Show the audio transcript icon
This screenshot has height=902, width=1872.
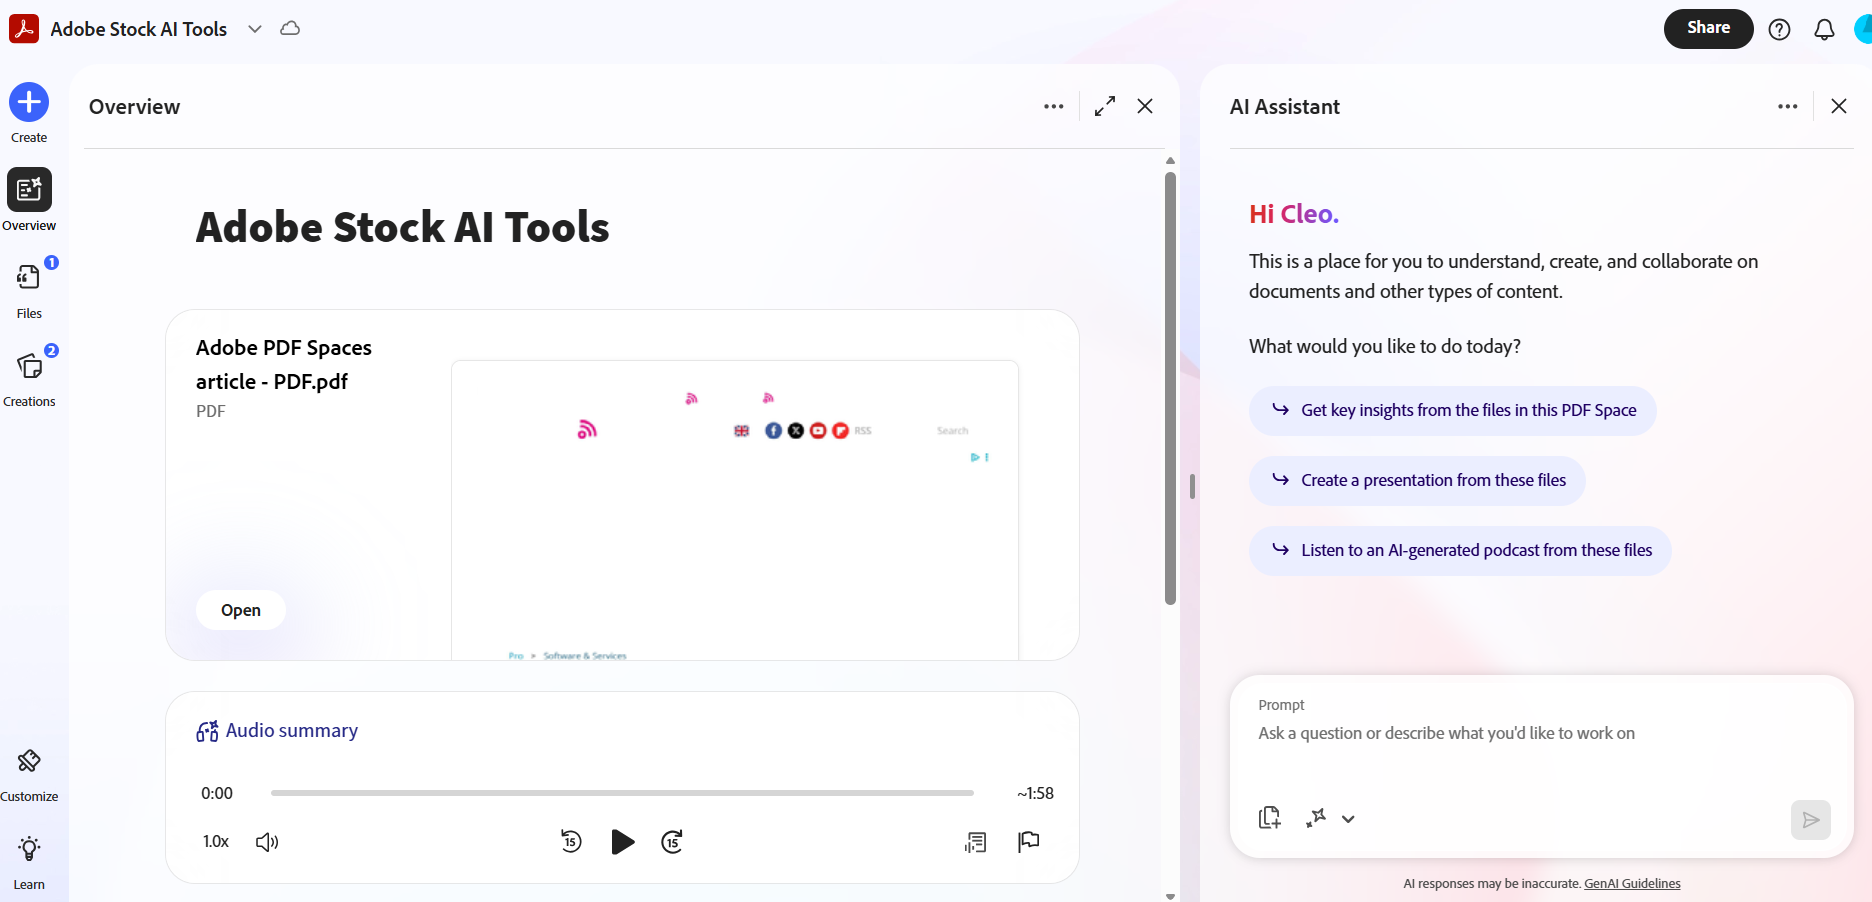coord(976,842)
